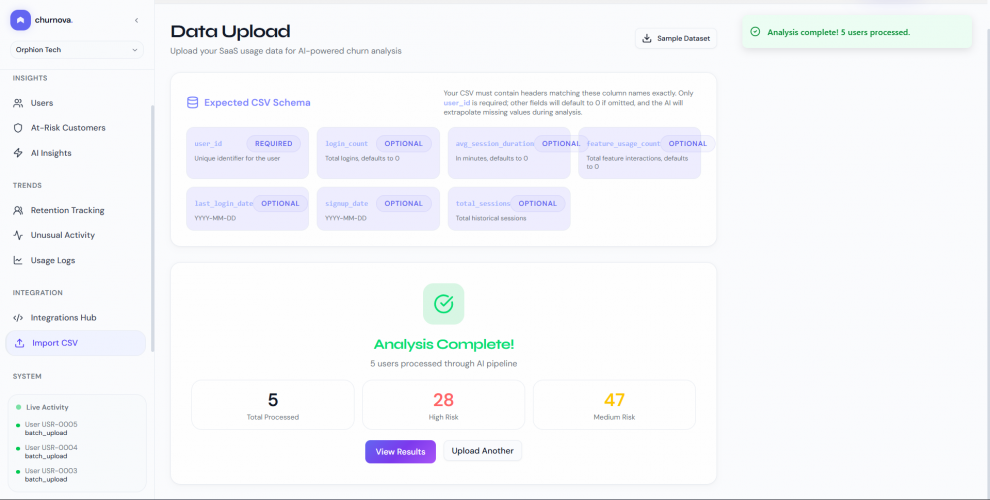
Task: Click the Data Upload page heading
Action: (230, 31)
